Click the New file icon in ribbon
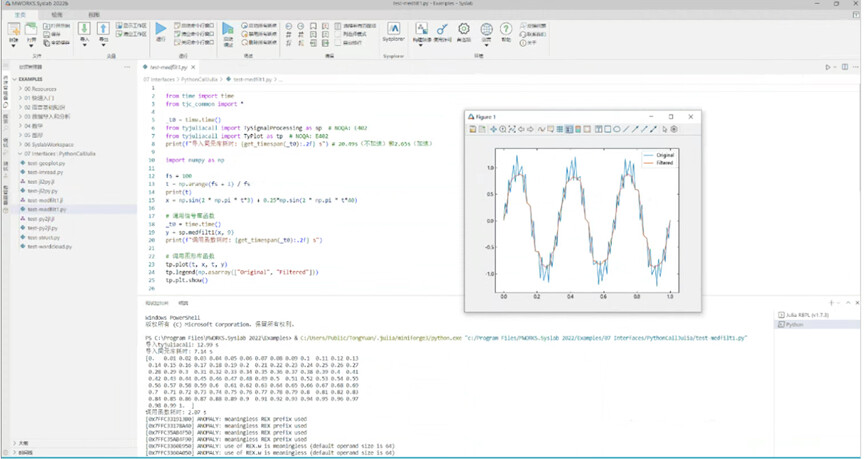This screenshot has height=459, width=864. pyautogui.click(x=14, y=29)
